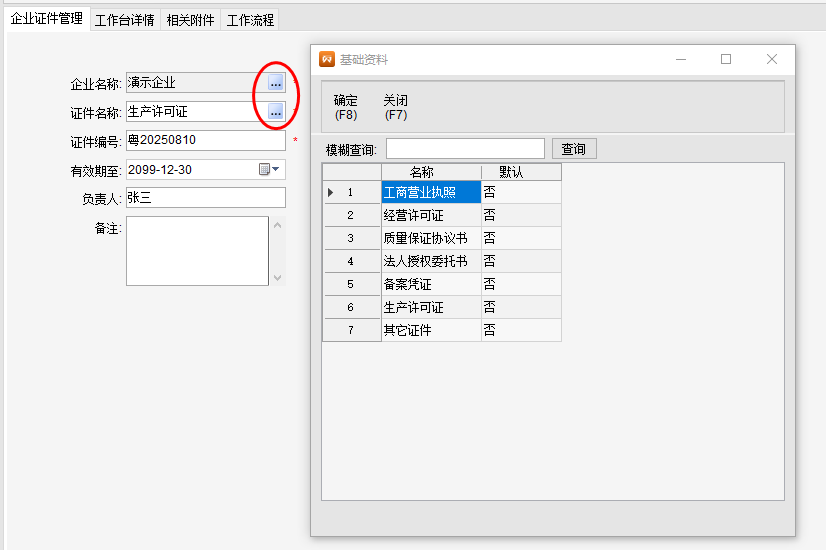Click the 查询 search button
Screen dimensions: 826x550
point(573,149)
